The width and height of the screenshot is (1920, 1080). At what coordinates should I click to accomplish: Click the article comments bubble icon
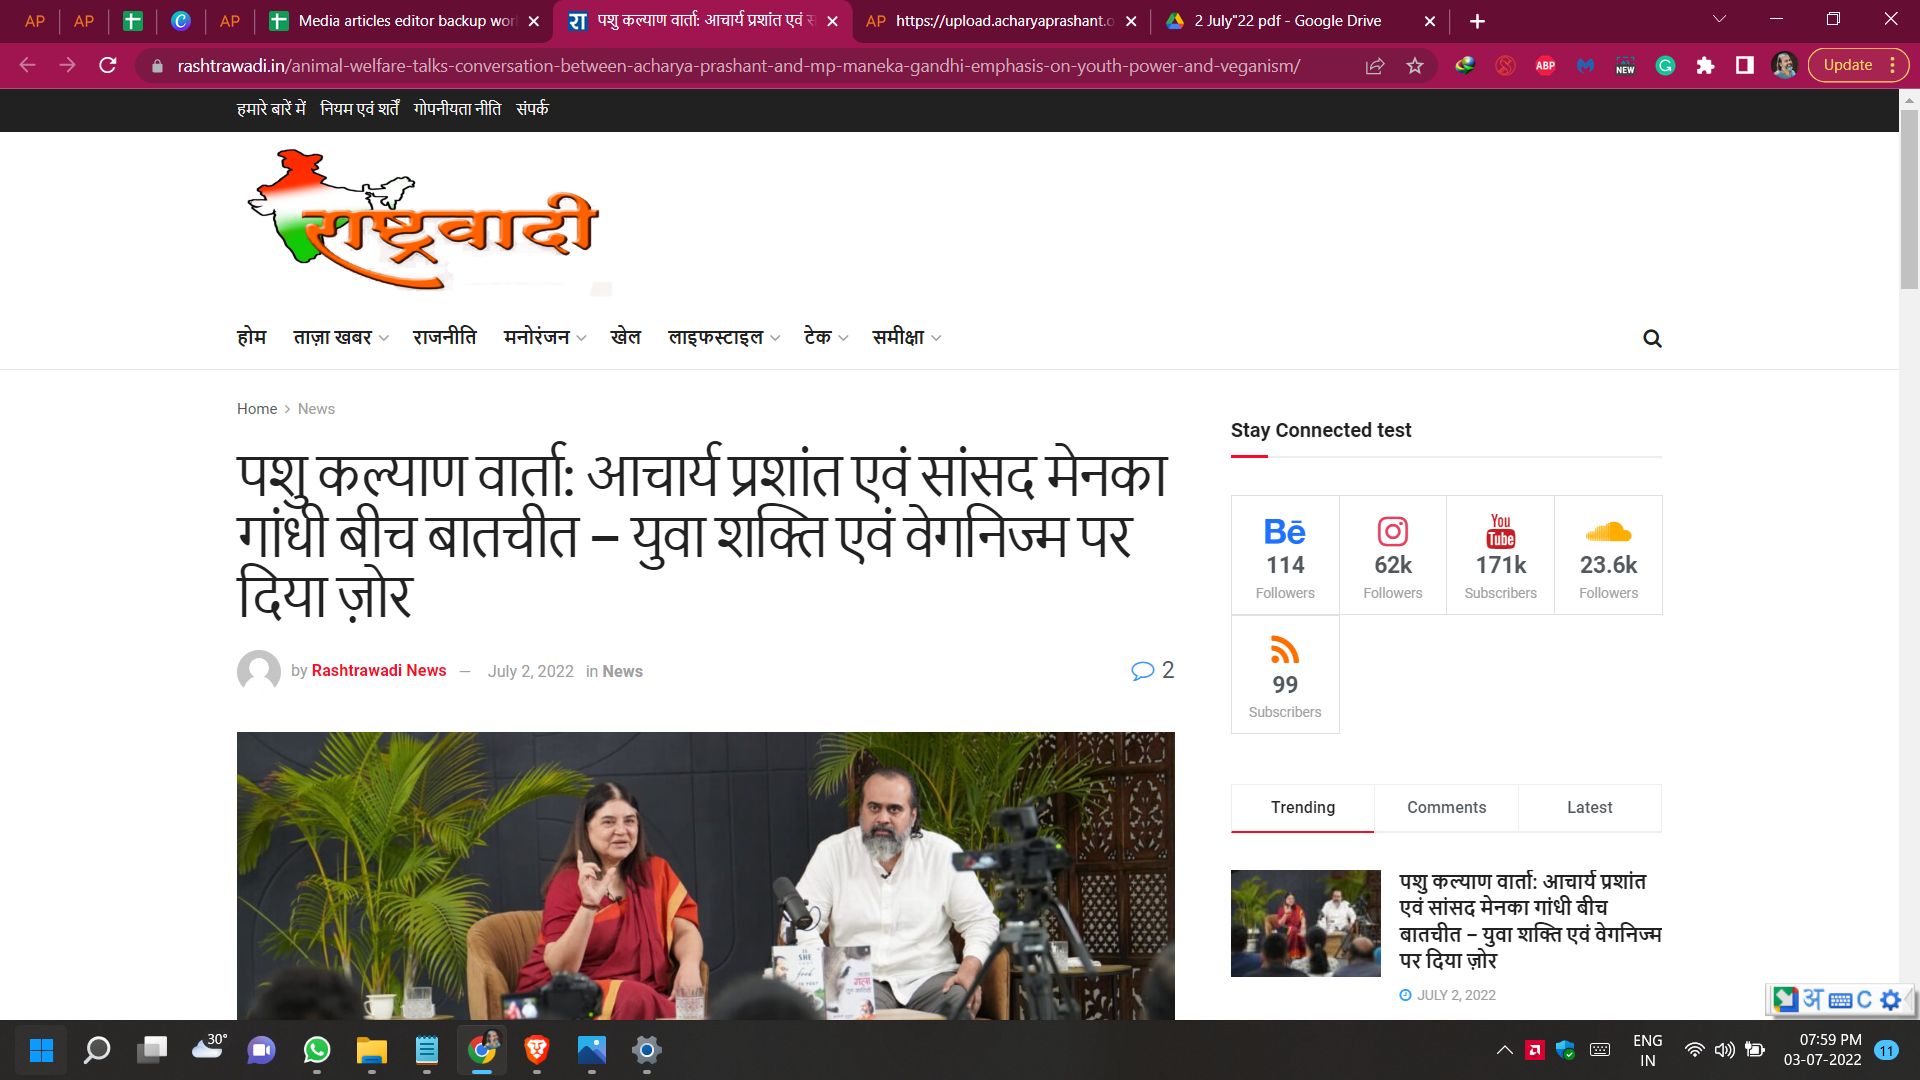tap(1142, 671)
